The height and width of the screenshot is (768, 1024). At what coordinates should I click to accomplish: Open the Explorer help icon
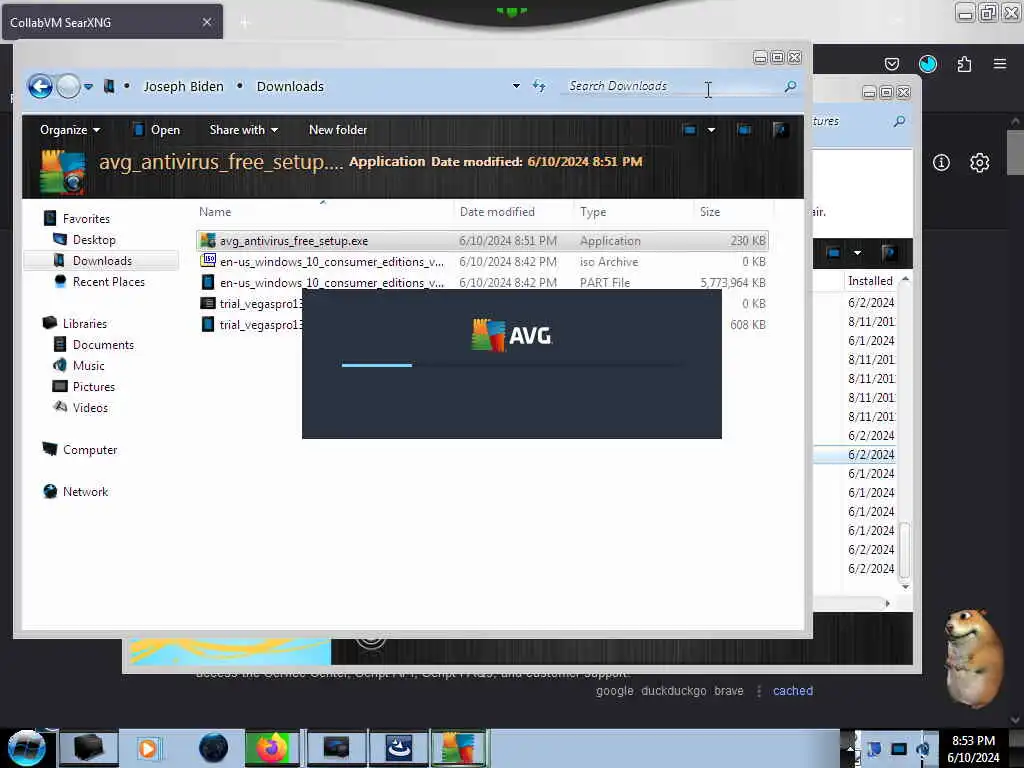coord(779,130)
